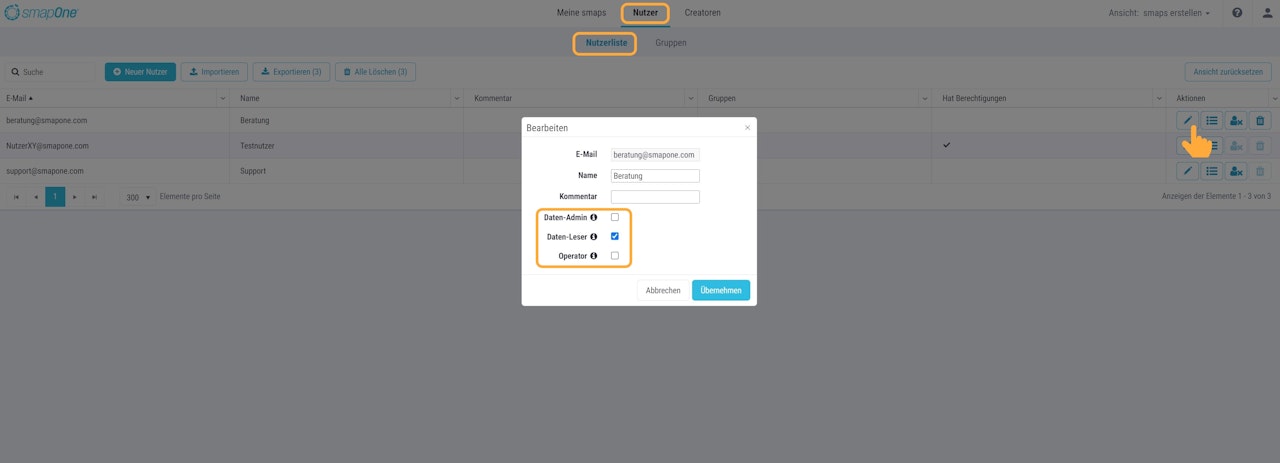Open the Gruppen sub-tab
The height and width of the screenshot is (463, 1280).
(x=670, y=43)
